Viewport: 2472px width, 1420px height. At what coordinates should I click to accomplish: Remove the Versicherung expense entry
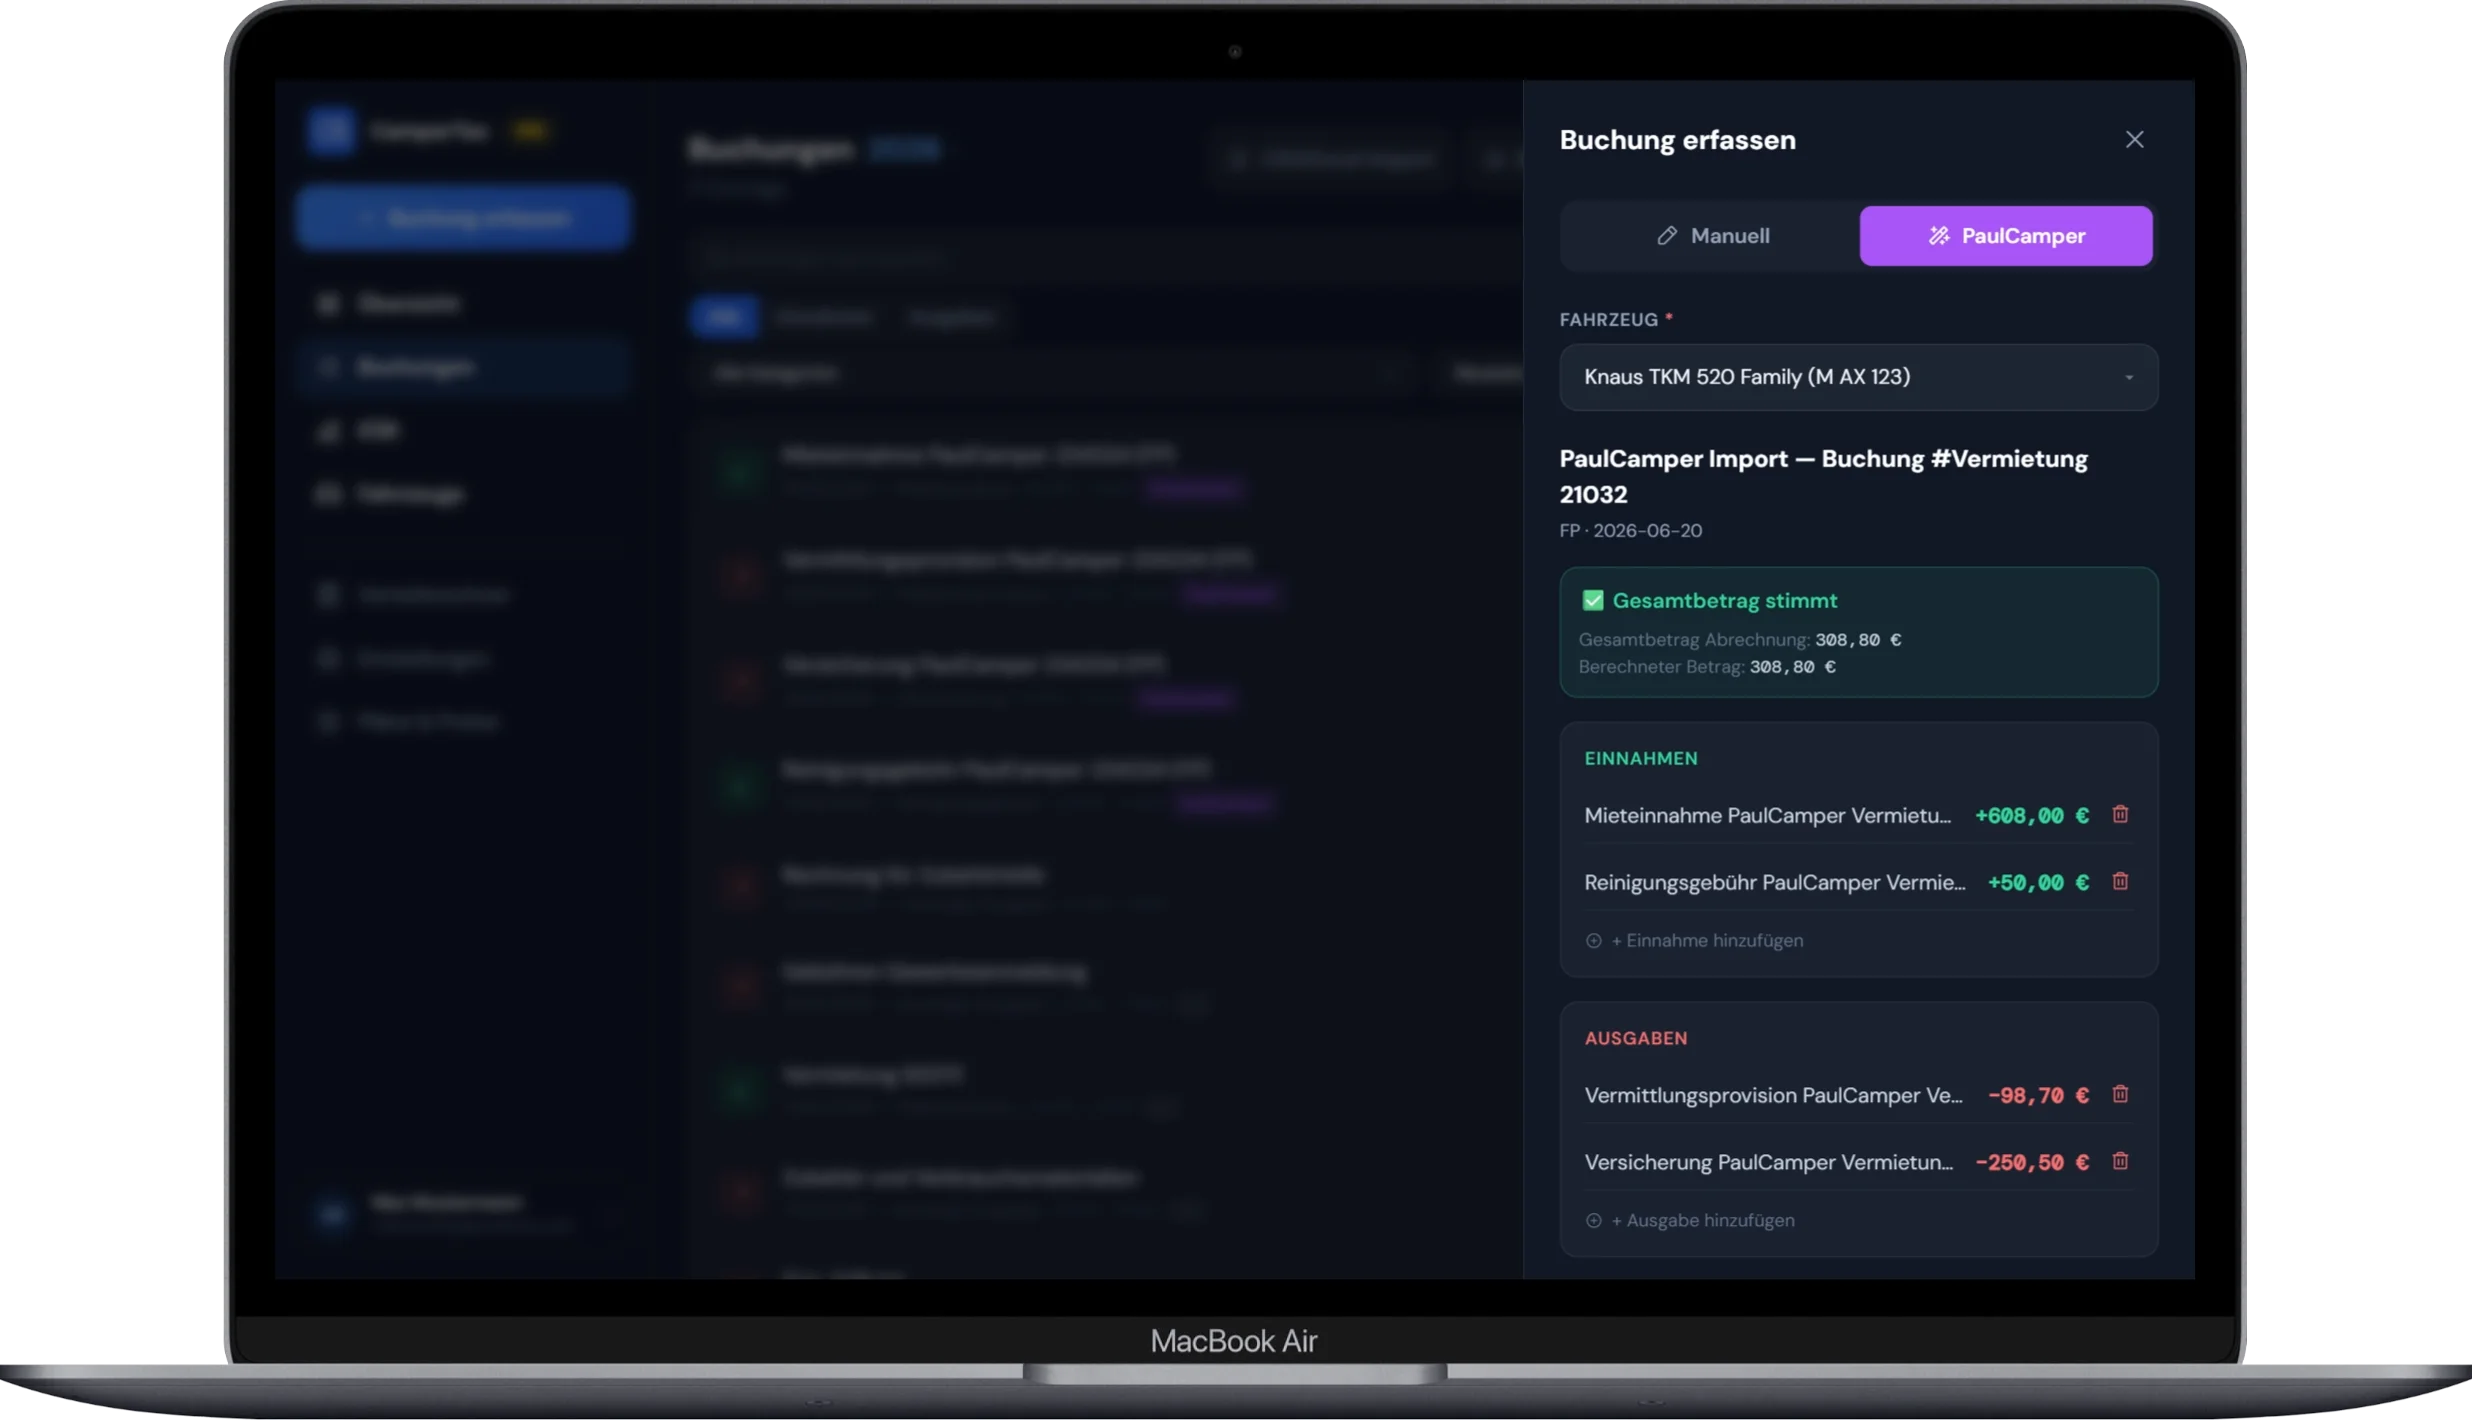[2120, 1162]
